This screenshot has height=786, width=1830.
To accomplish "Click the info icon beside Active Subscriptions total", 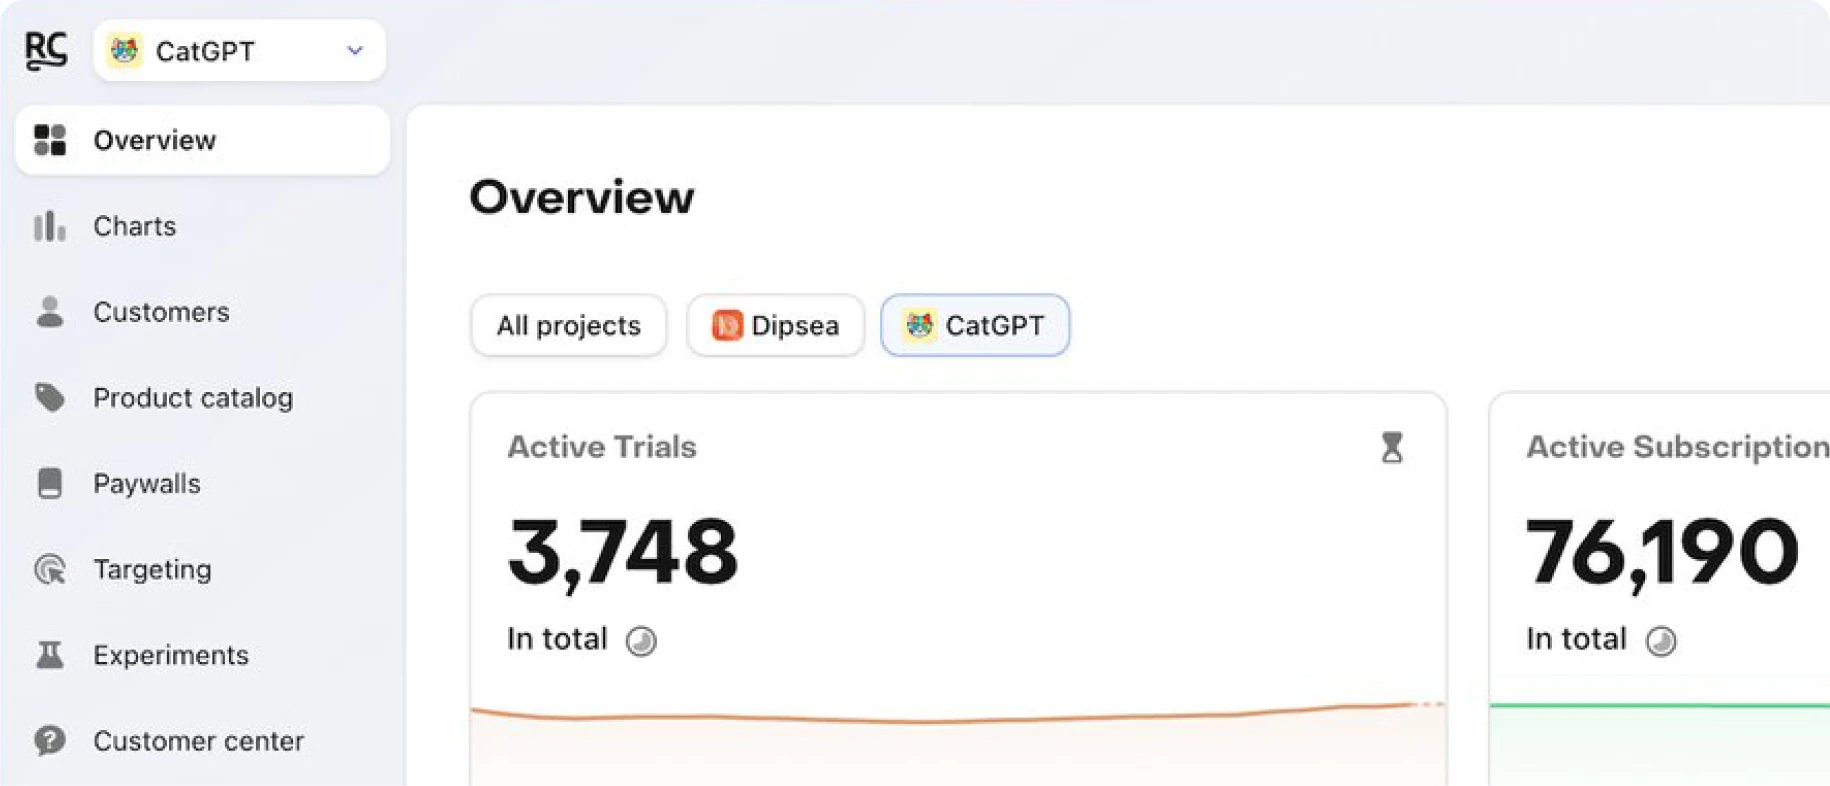I will (x=1661, y=640).
